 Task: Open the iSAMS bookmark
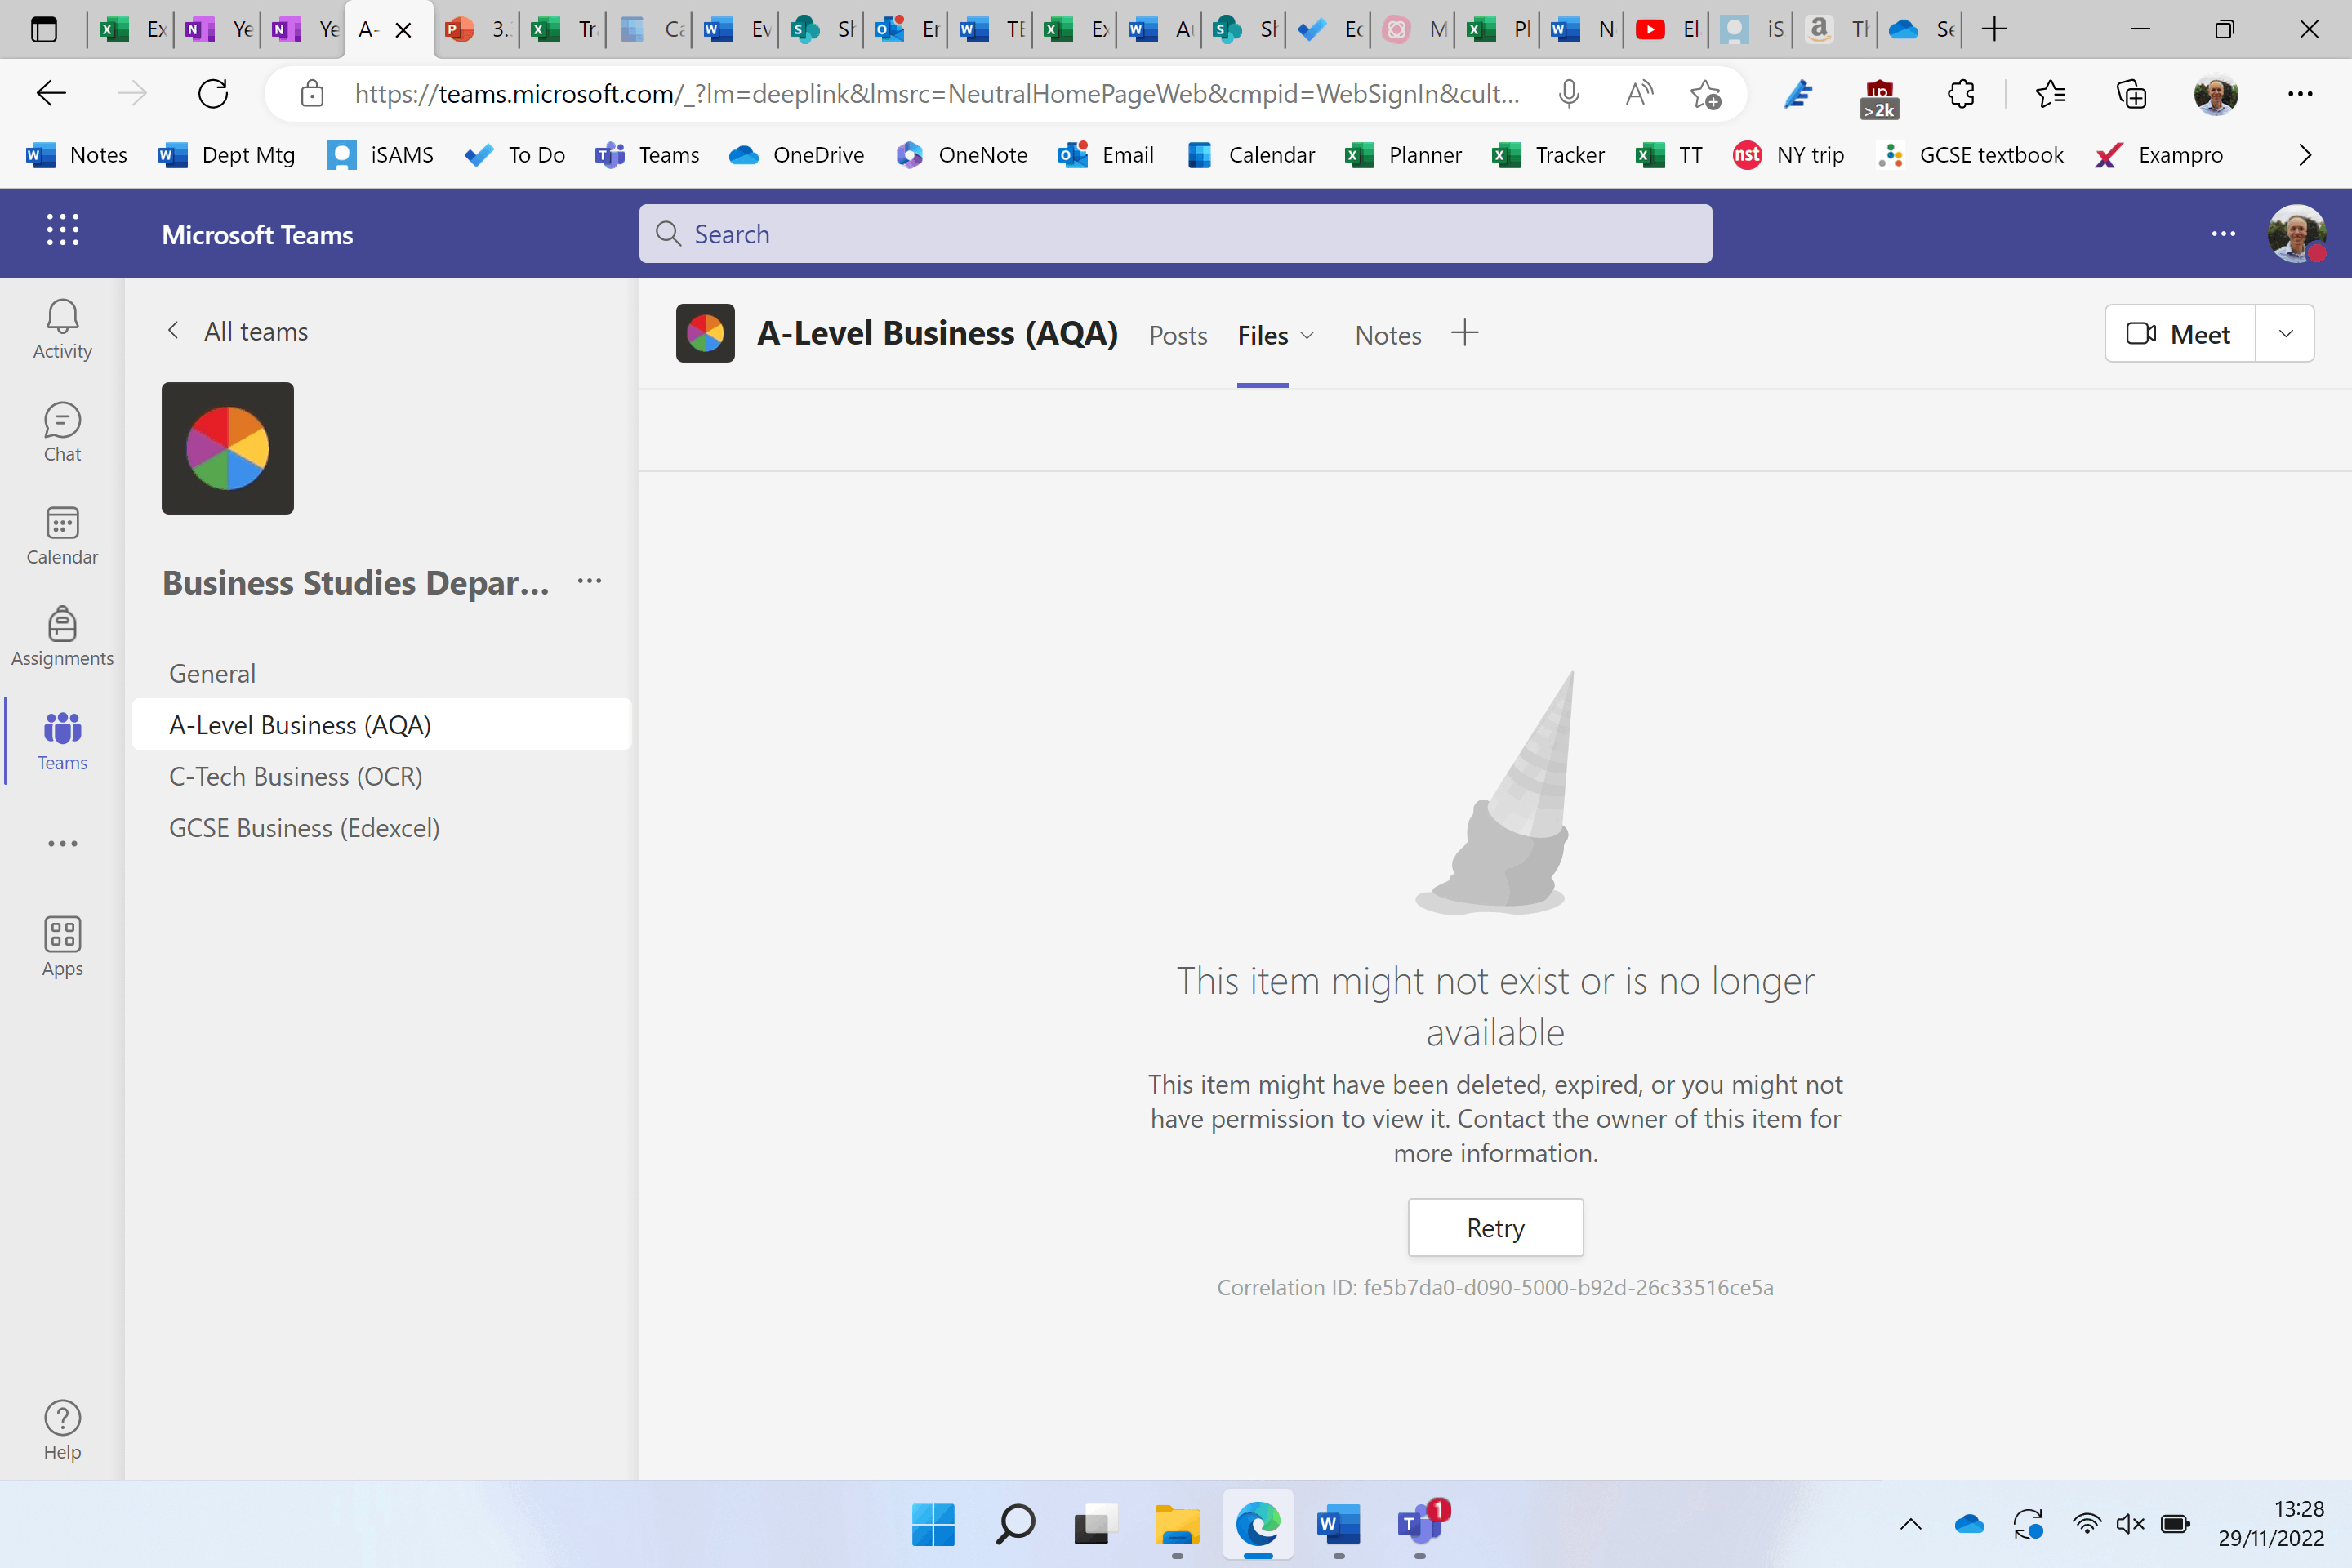click(381, 155)
